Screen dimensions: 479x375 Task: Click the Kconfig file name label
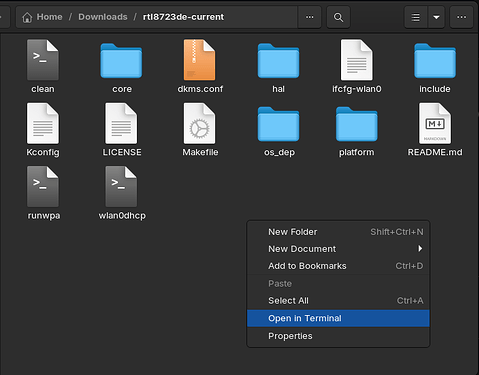coord(43,153)
